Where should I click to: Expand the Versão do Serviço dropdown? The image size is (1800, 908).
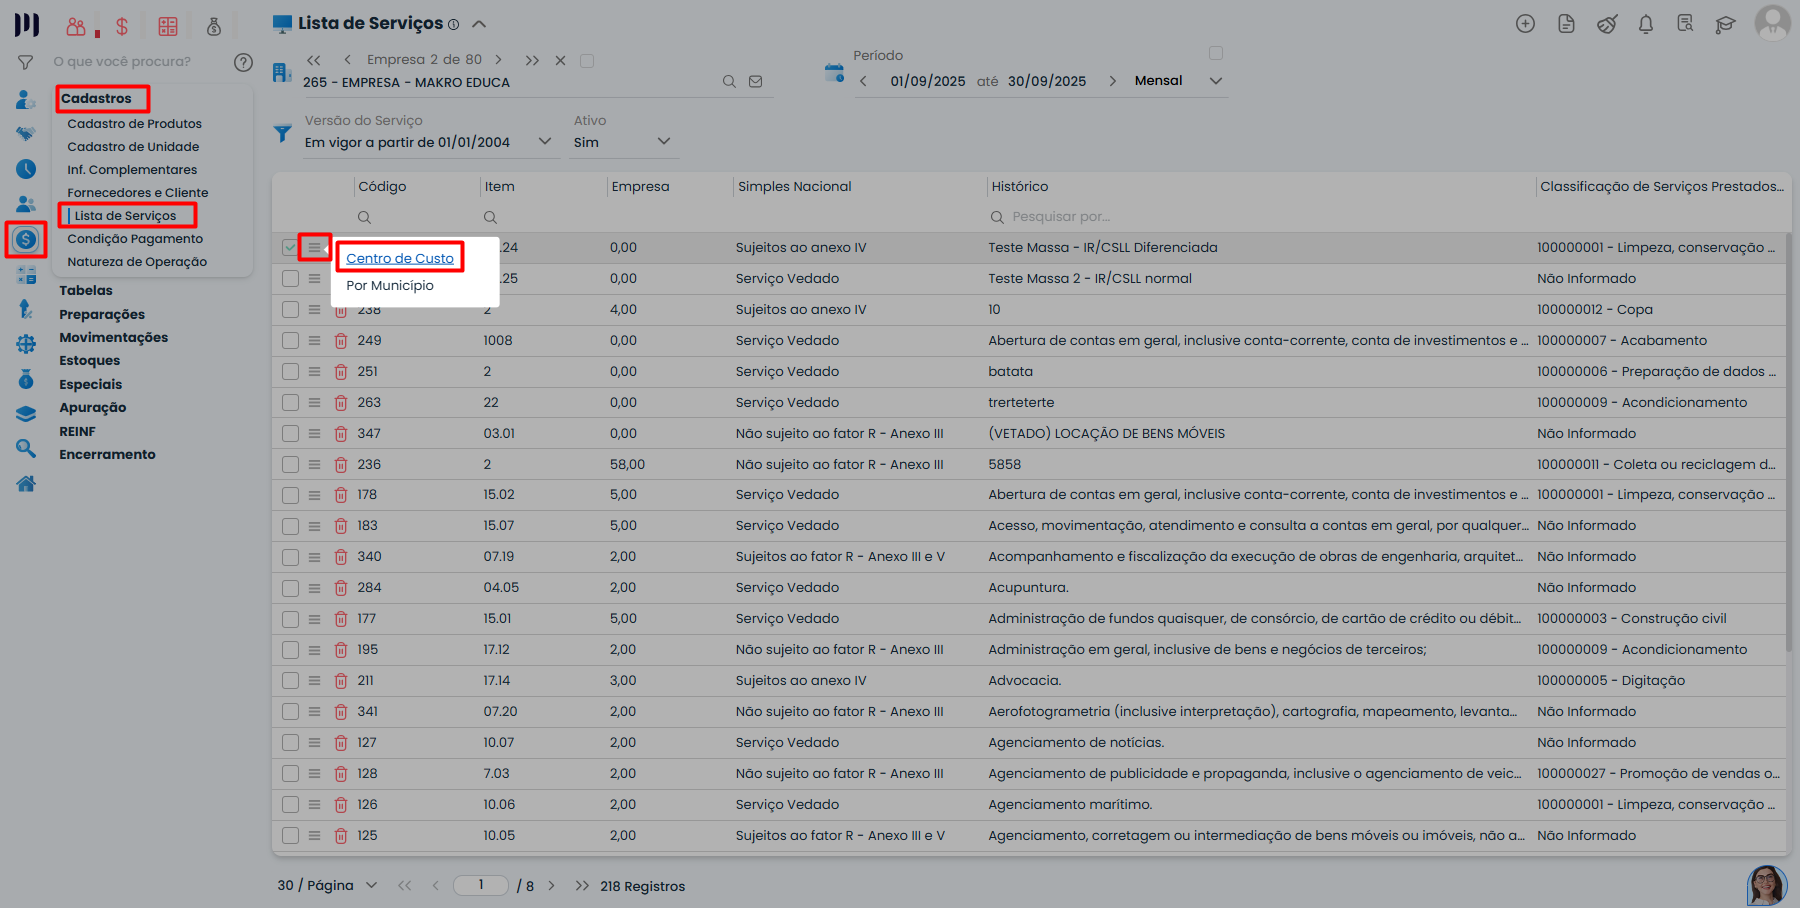coord(545,142)
